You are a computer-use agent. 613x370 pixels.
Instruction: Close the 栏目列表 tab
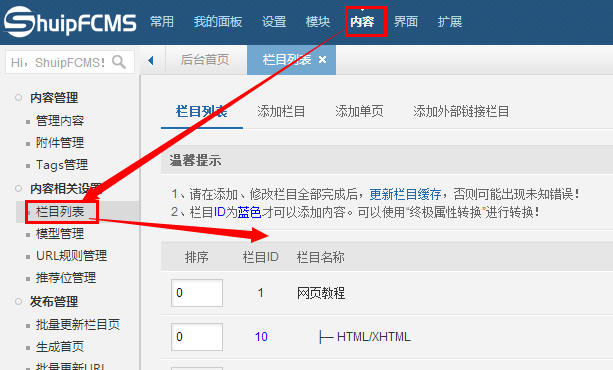[x=322, y=60]
